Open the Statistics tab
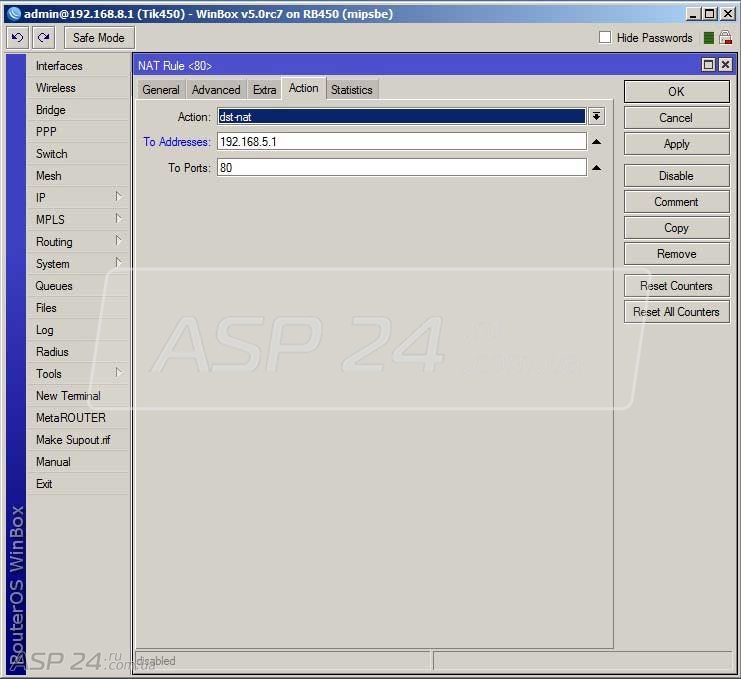This screenshot has height=679, width=741. point(352,90)
